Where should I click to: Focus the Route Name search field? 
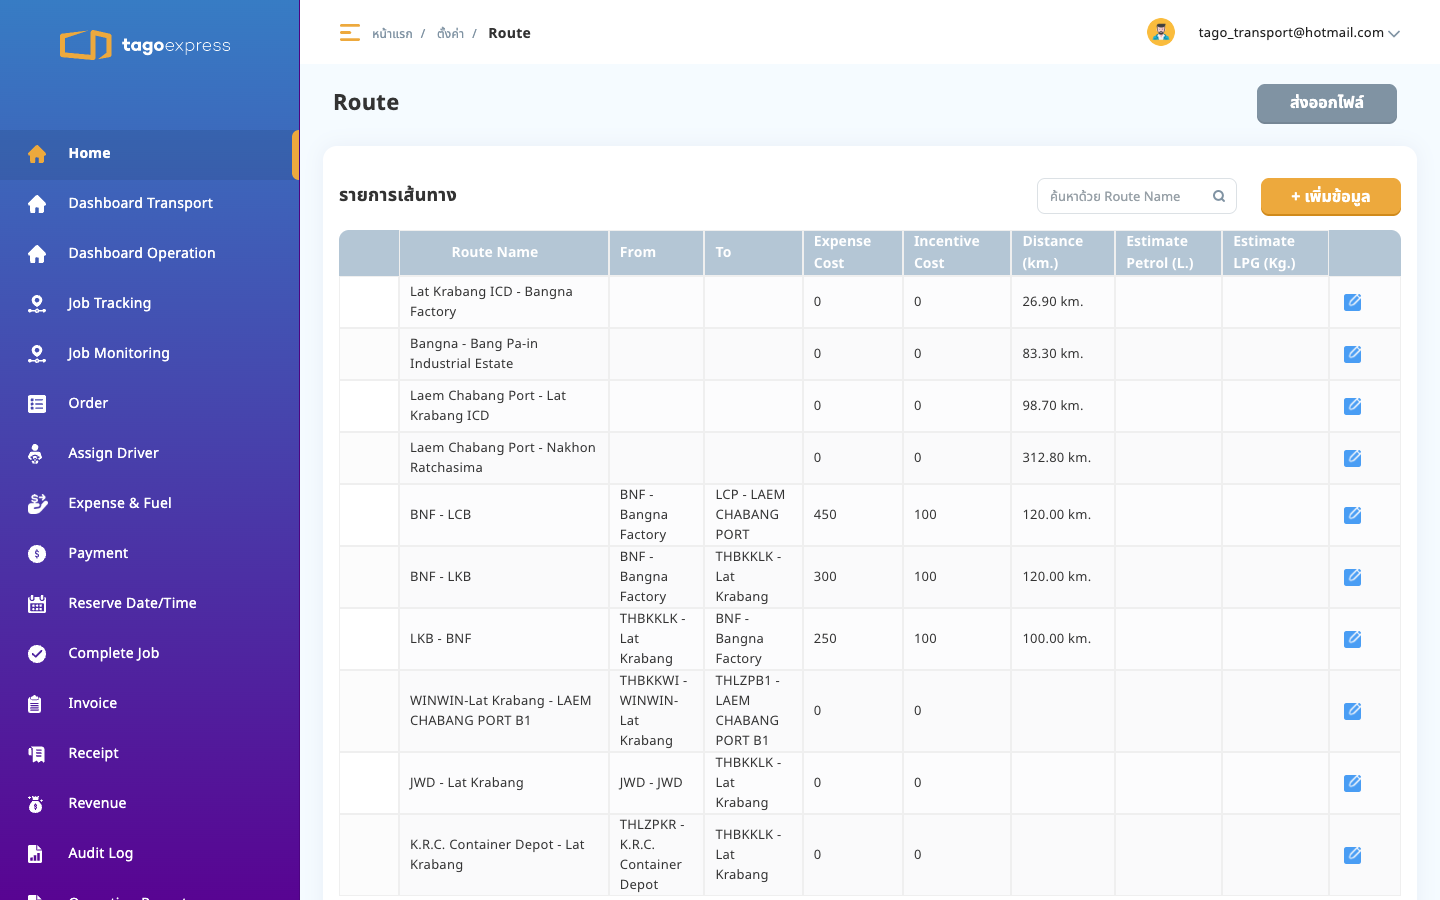[1137, 196]
